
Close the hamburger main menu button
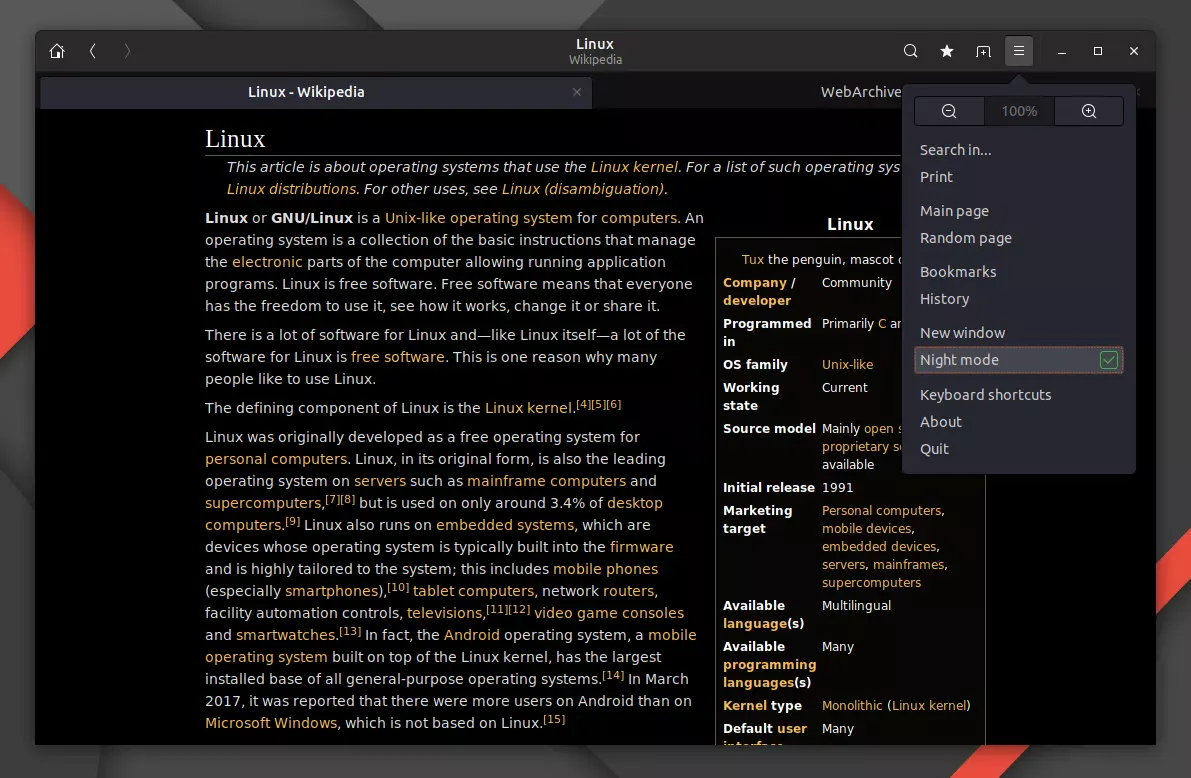[1019, 51]
